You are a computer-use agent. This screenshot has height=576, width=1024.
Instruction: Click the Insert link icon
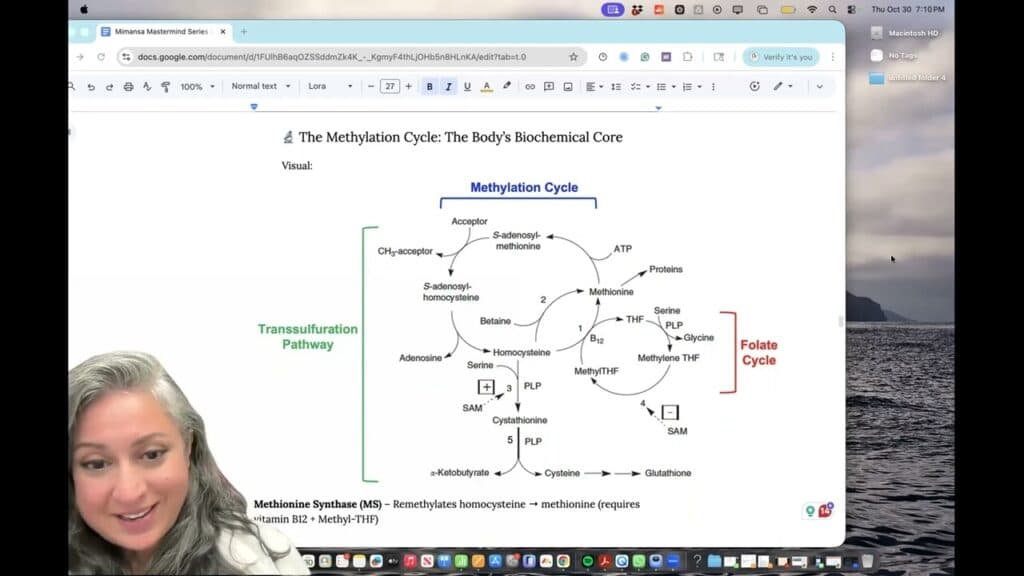(530, 87)
